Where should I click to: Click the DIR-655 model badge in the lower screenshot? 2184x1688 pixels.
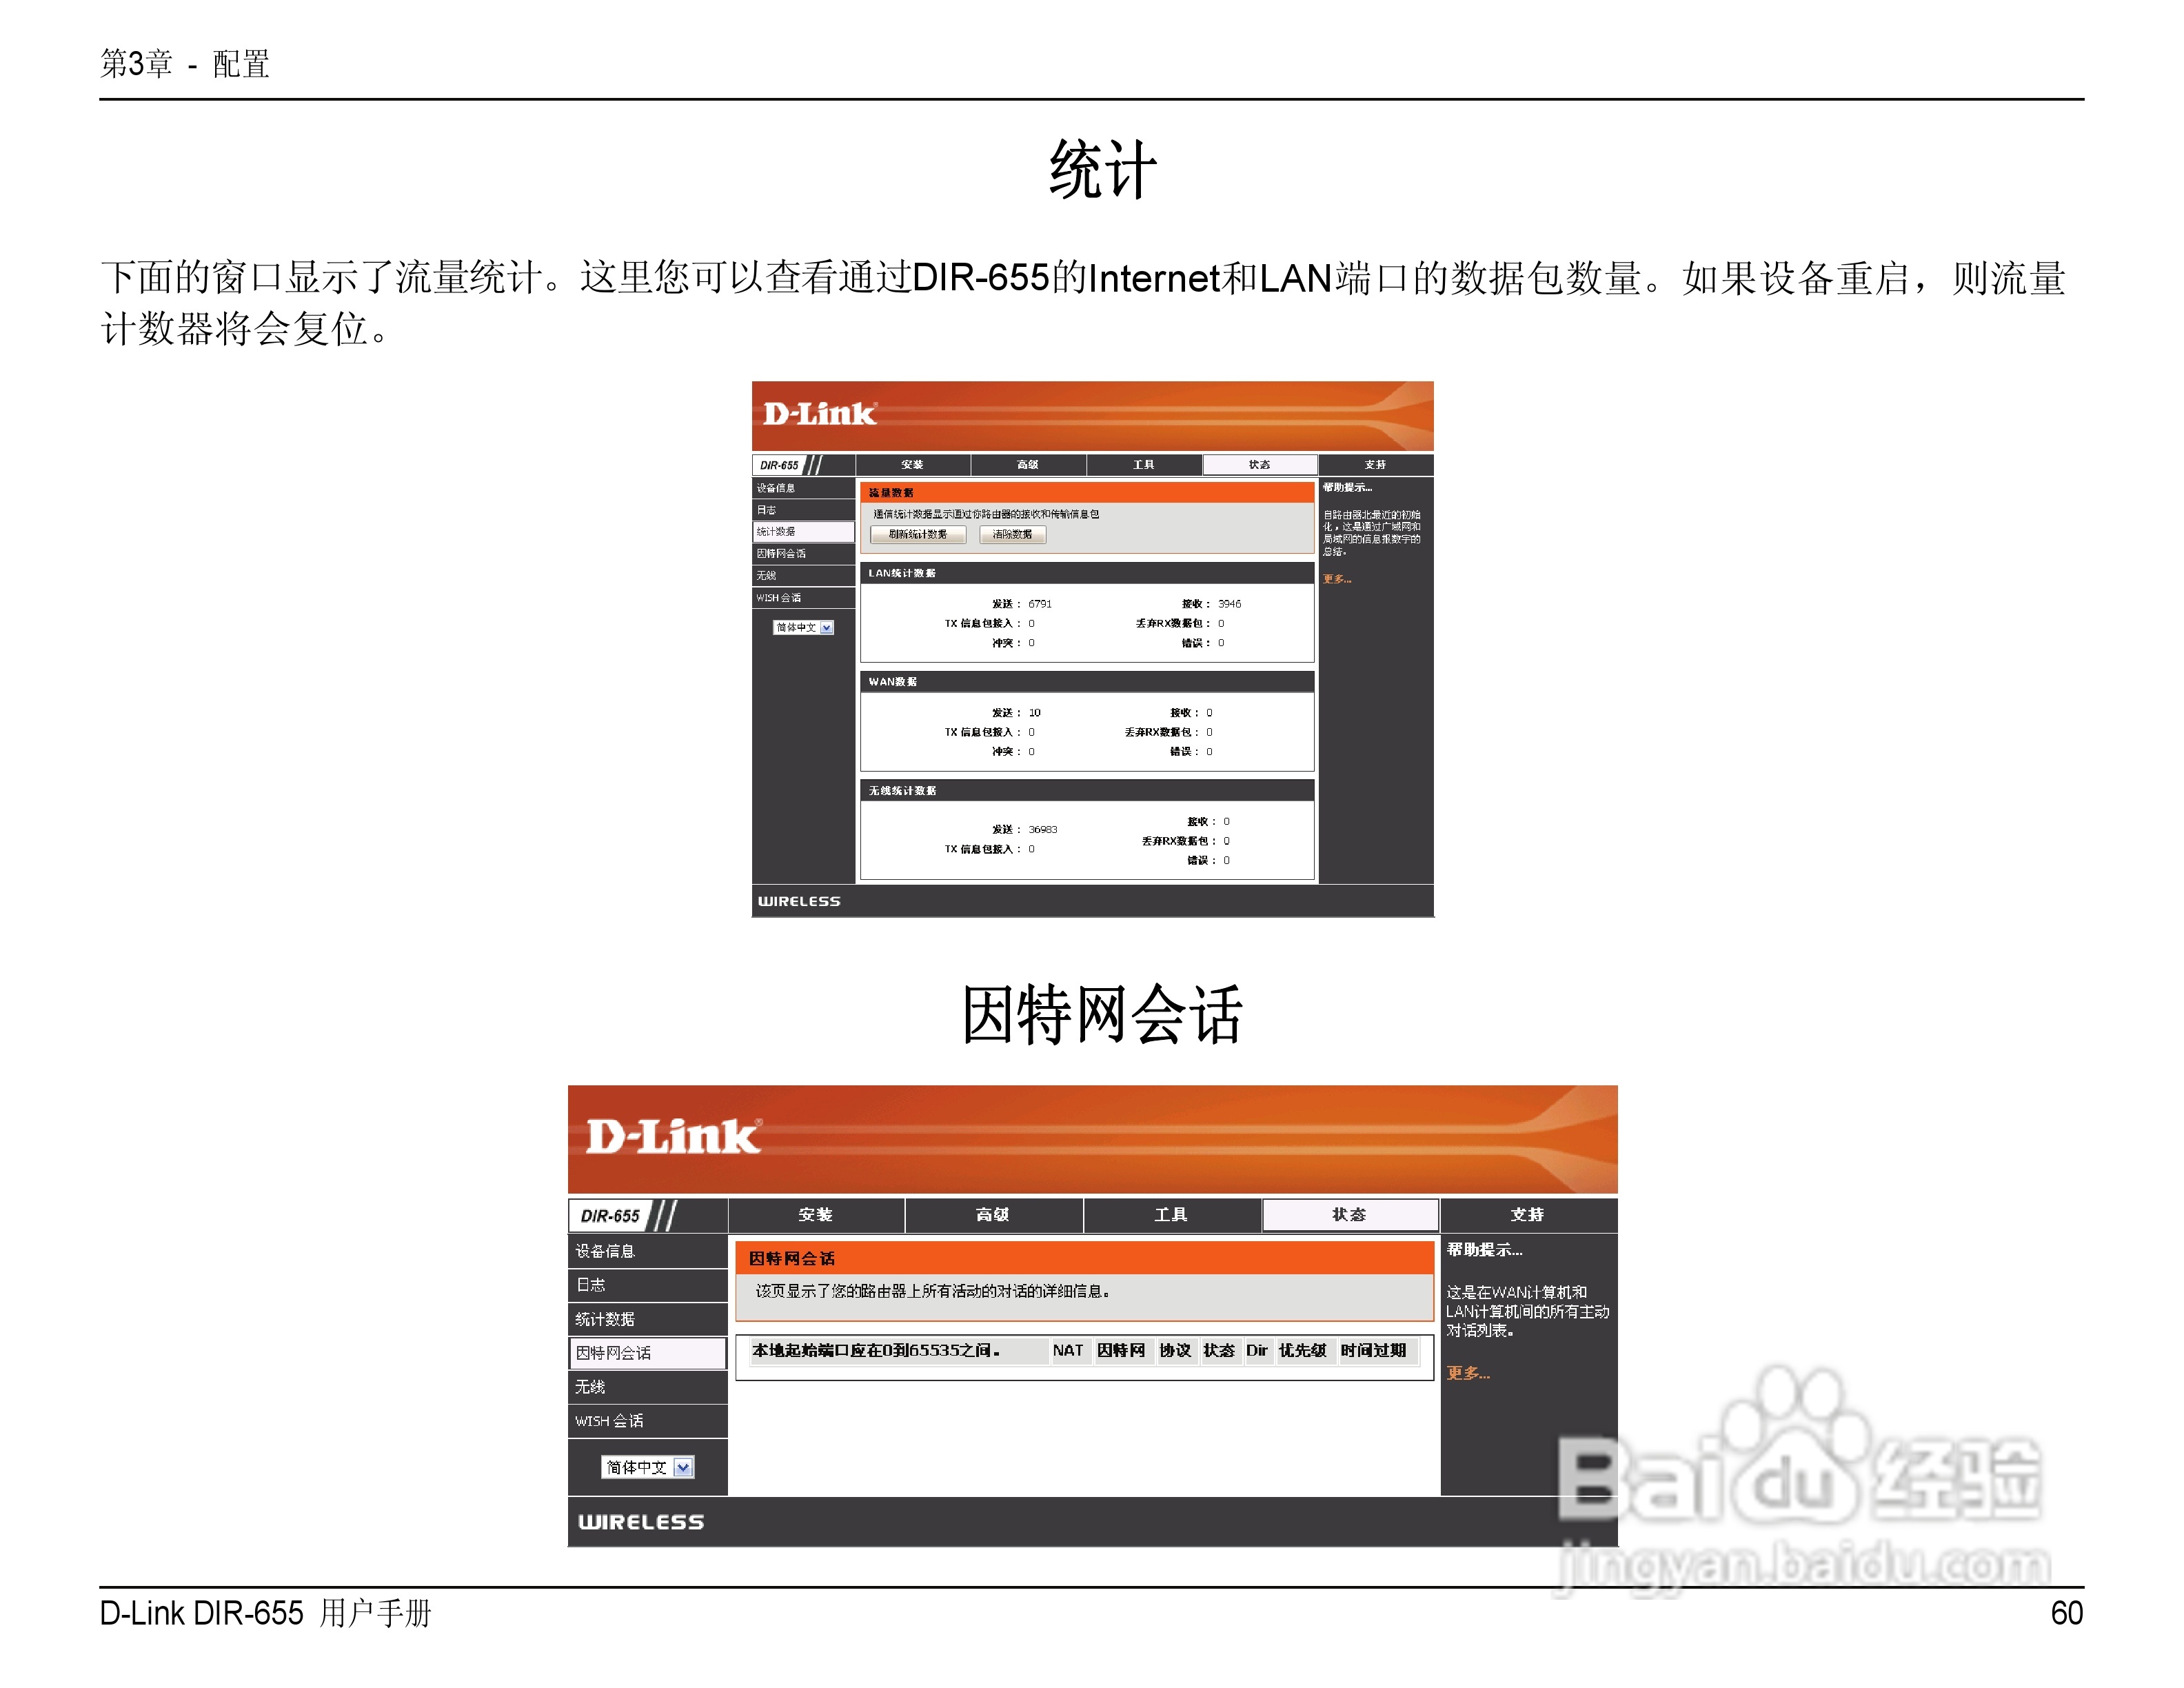point(610,1216)
